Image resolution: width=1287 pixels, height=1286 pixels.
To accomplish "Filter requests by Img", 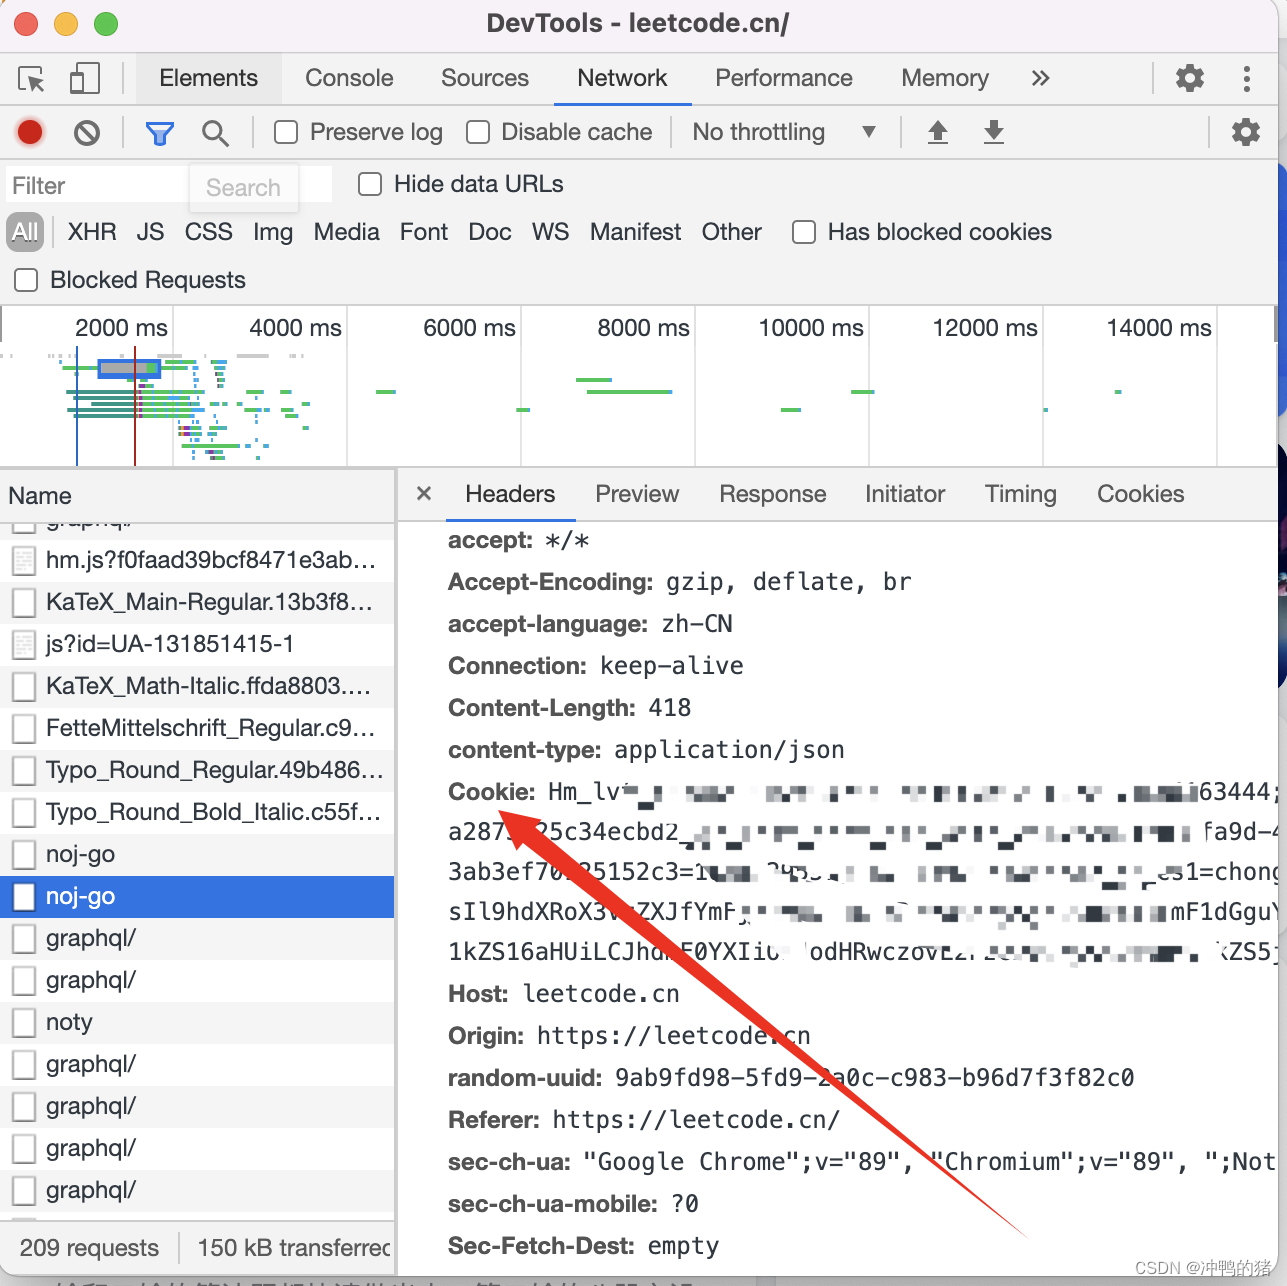I will point(273,232).
